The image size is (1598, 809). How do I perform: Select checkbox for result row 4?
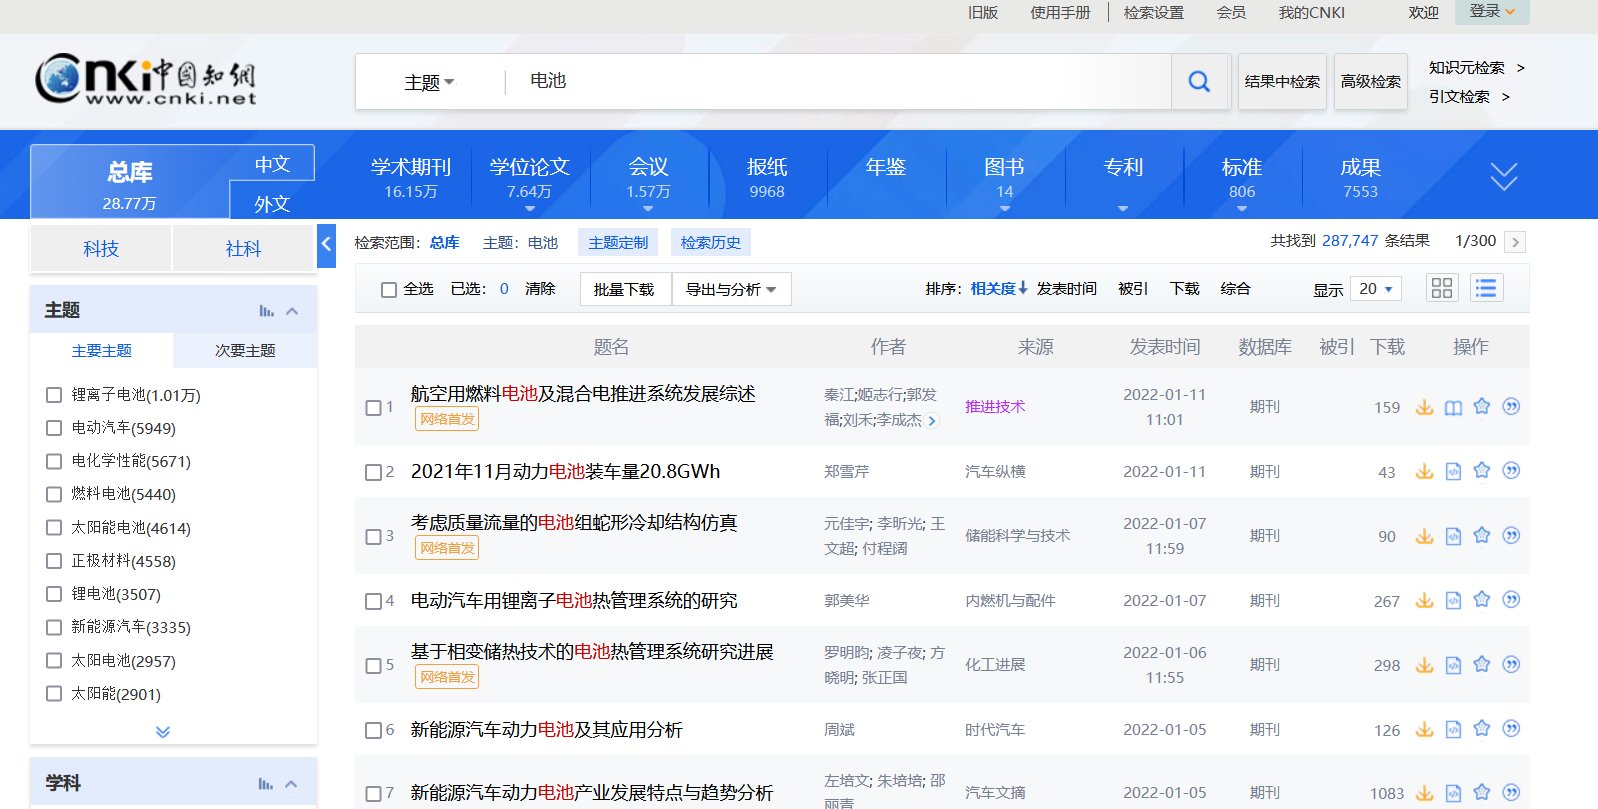pos(373,601)
